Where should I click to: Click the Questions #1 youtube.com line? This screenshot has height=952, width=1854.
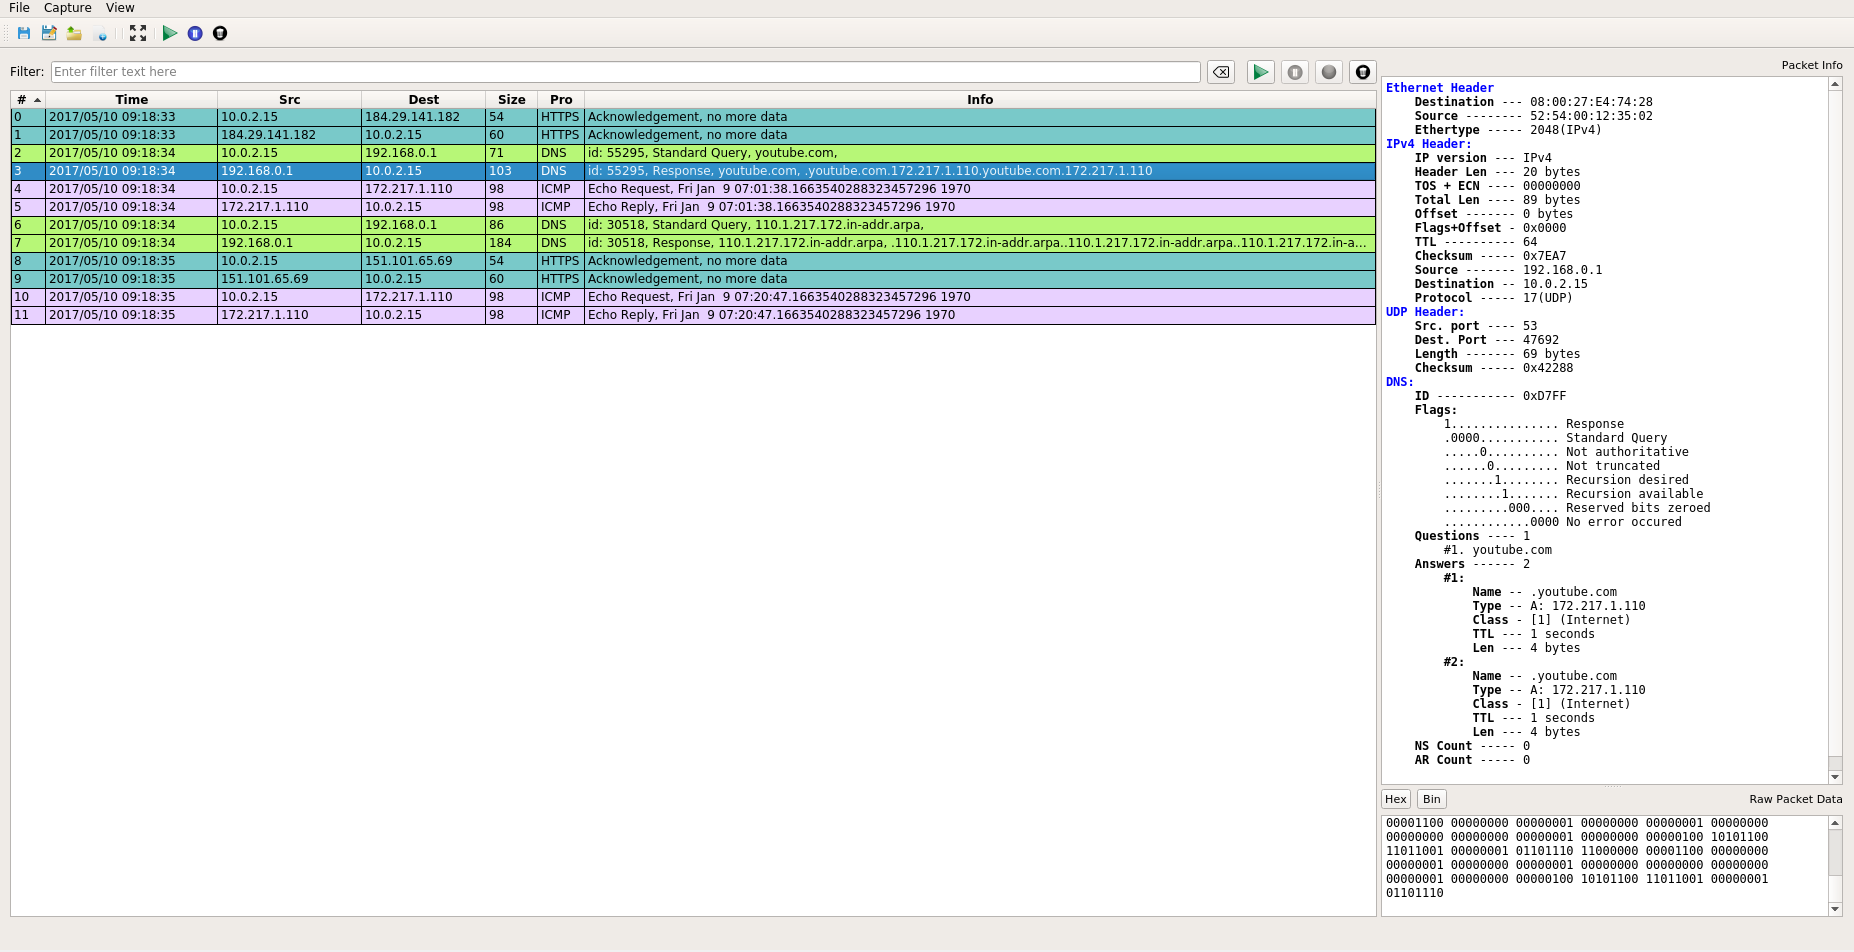point(1498,550)
